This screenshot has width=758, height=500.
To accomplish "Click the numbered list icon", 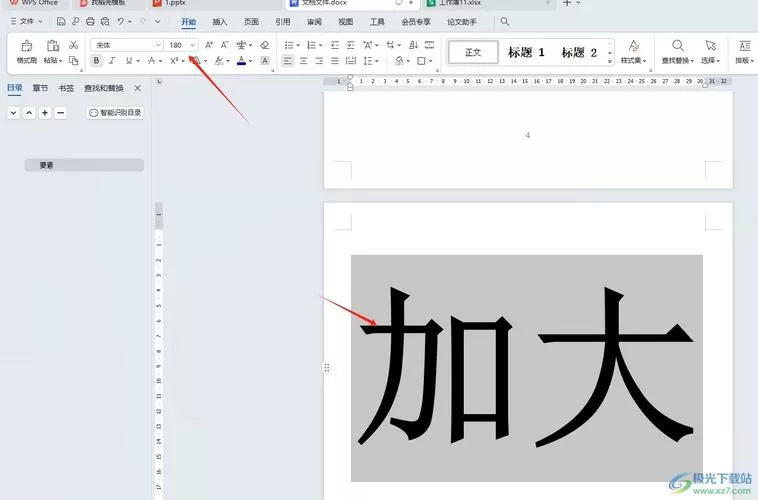I will [312, 45].
